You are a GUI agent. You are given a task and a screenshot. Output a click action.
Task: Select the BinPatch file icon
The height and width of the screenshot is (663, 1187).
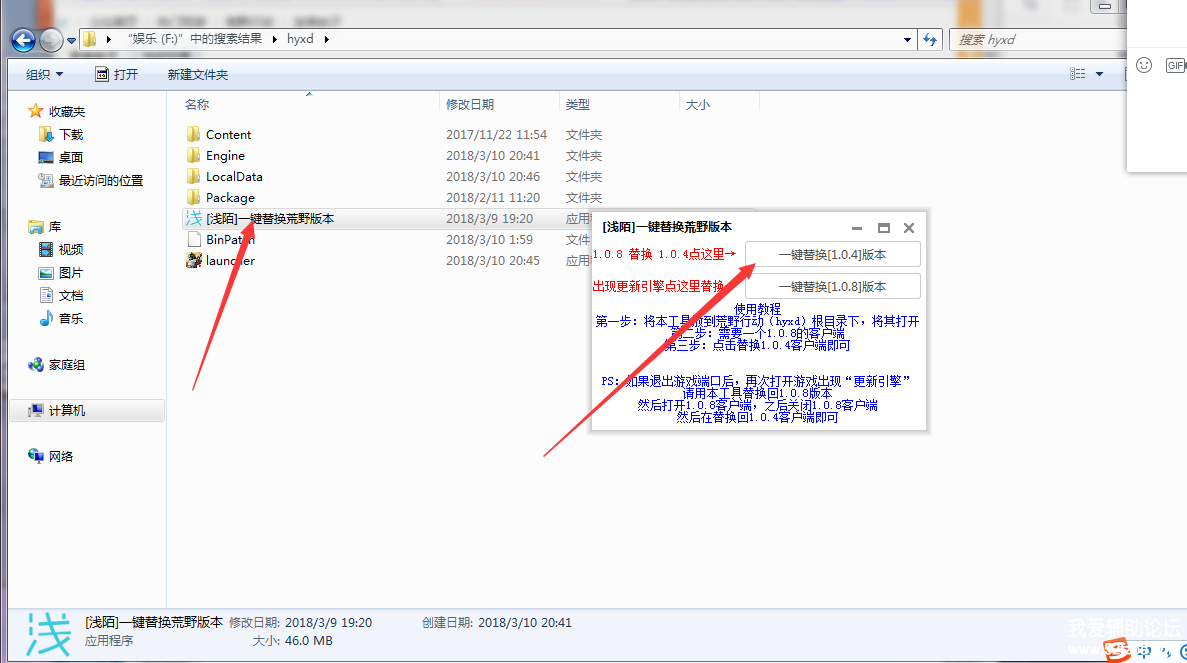point(194,239)
